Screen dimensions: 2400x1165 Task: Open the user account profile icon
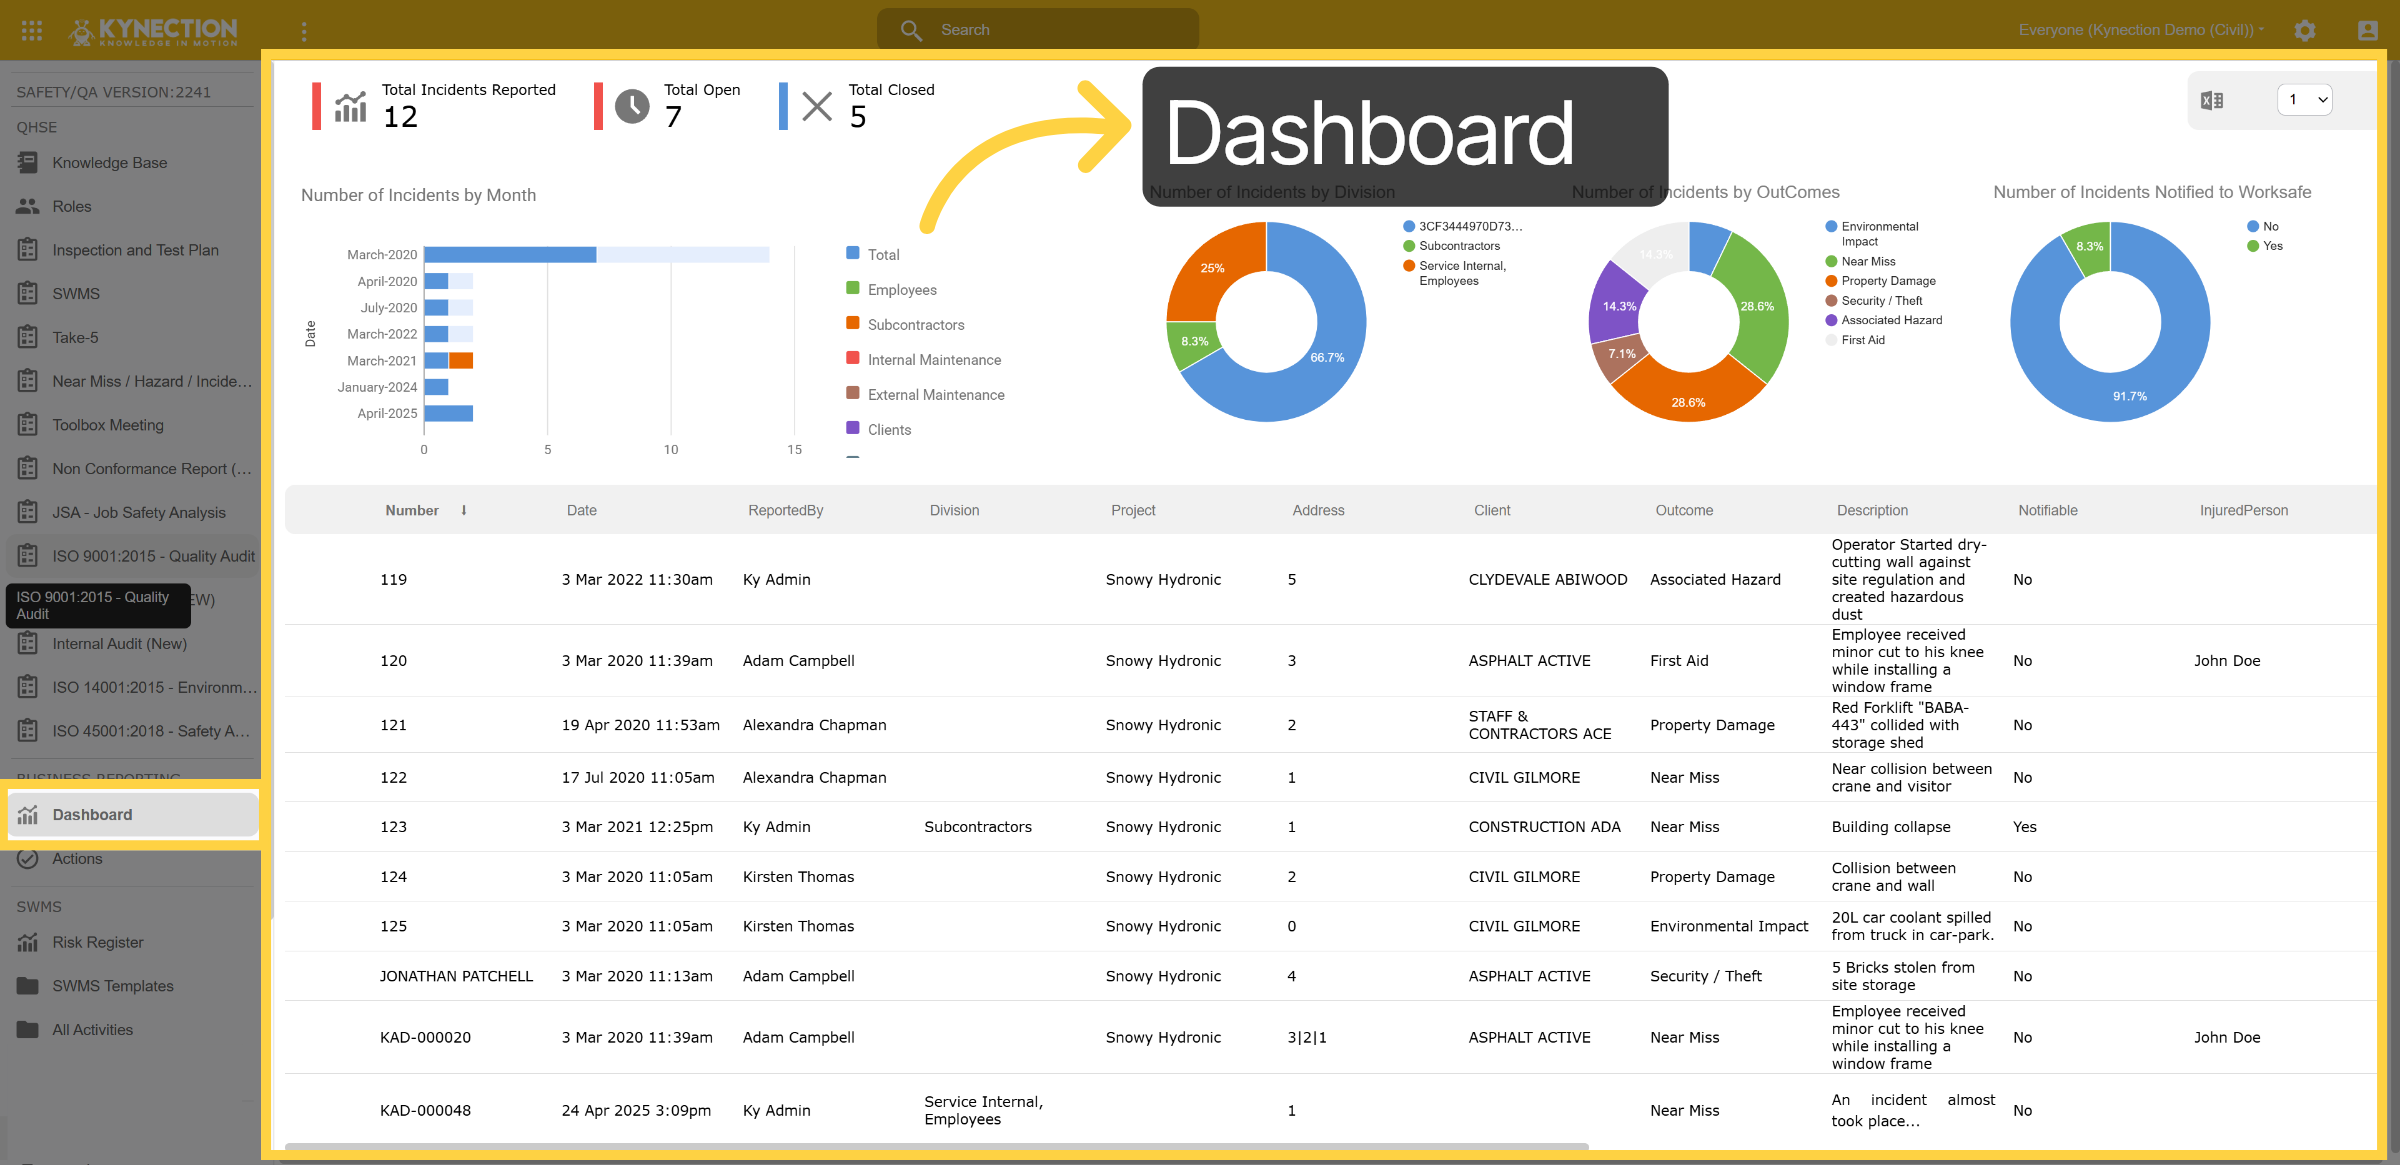pos(2368,30)
